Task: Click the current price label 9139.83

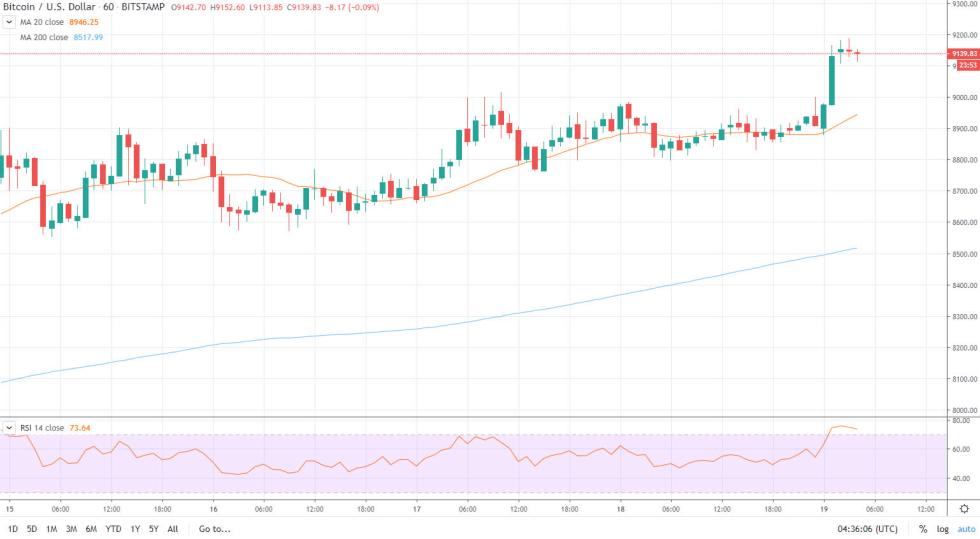Action: 963,53
